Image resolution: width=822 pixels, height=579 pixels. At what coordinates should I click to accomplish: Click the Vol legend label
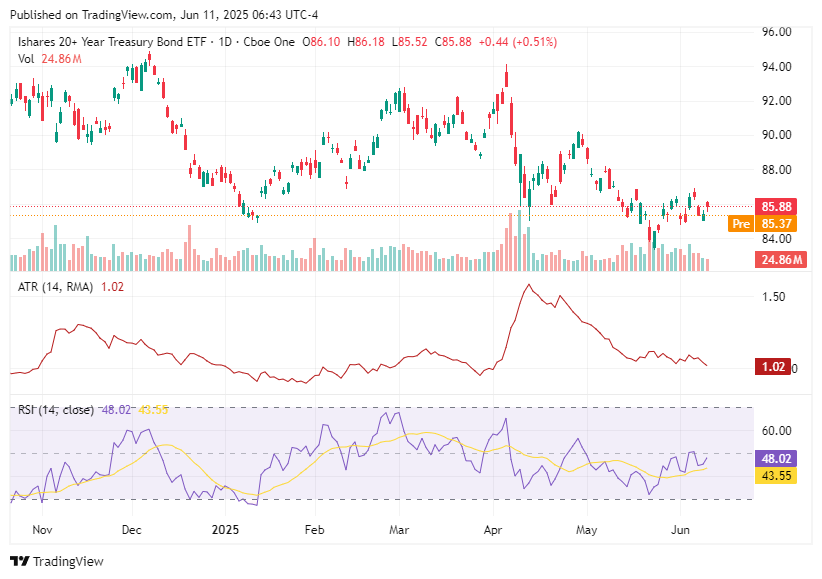pyautogui.click(x=26, y=59)
